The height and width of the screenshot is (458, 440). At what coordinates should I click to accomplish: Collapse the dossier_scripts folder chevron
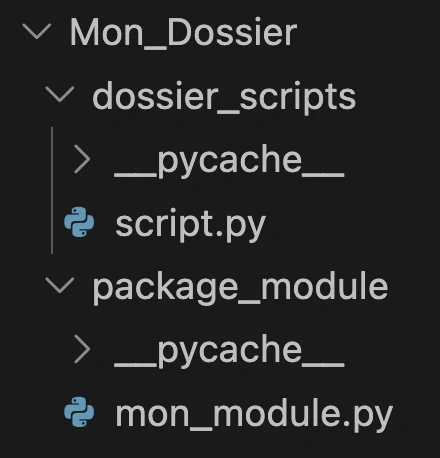click(x=60, y=94)
